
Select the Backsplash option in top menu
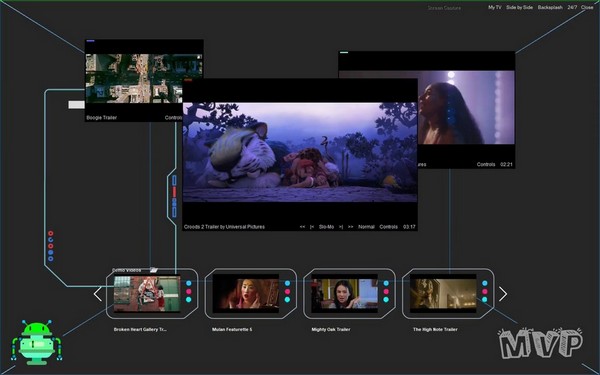550,7
